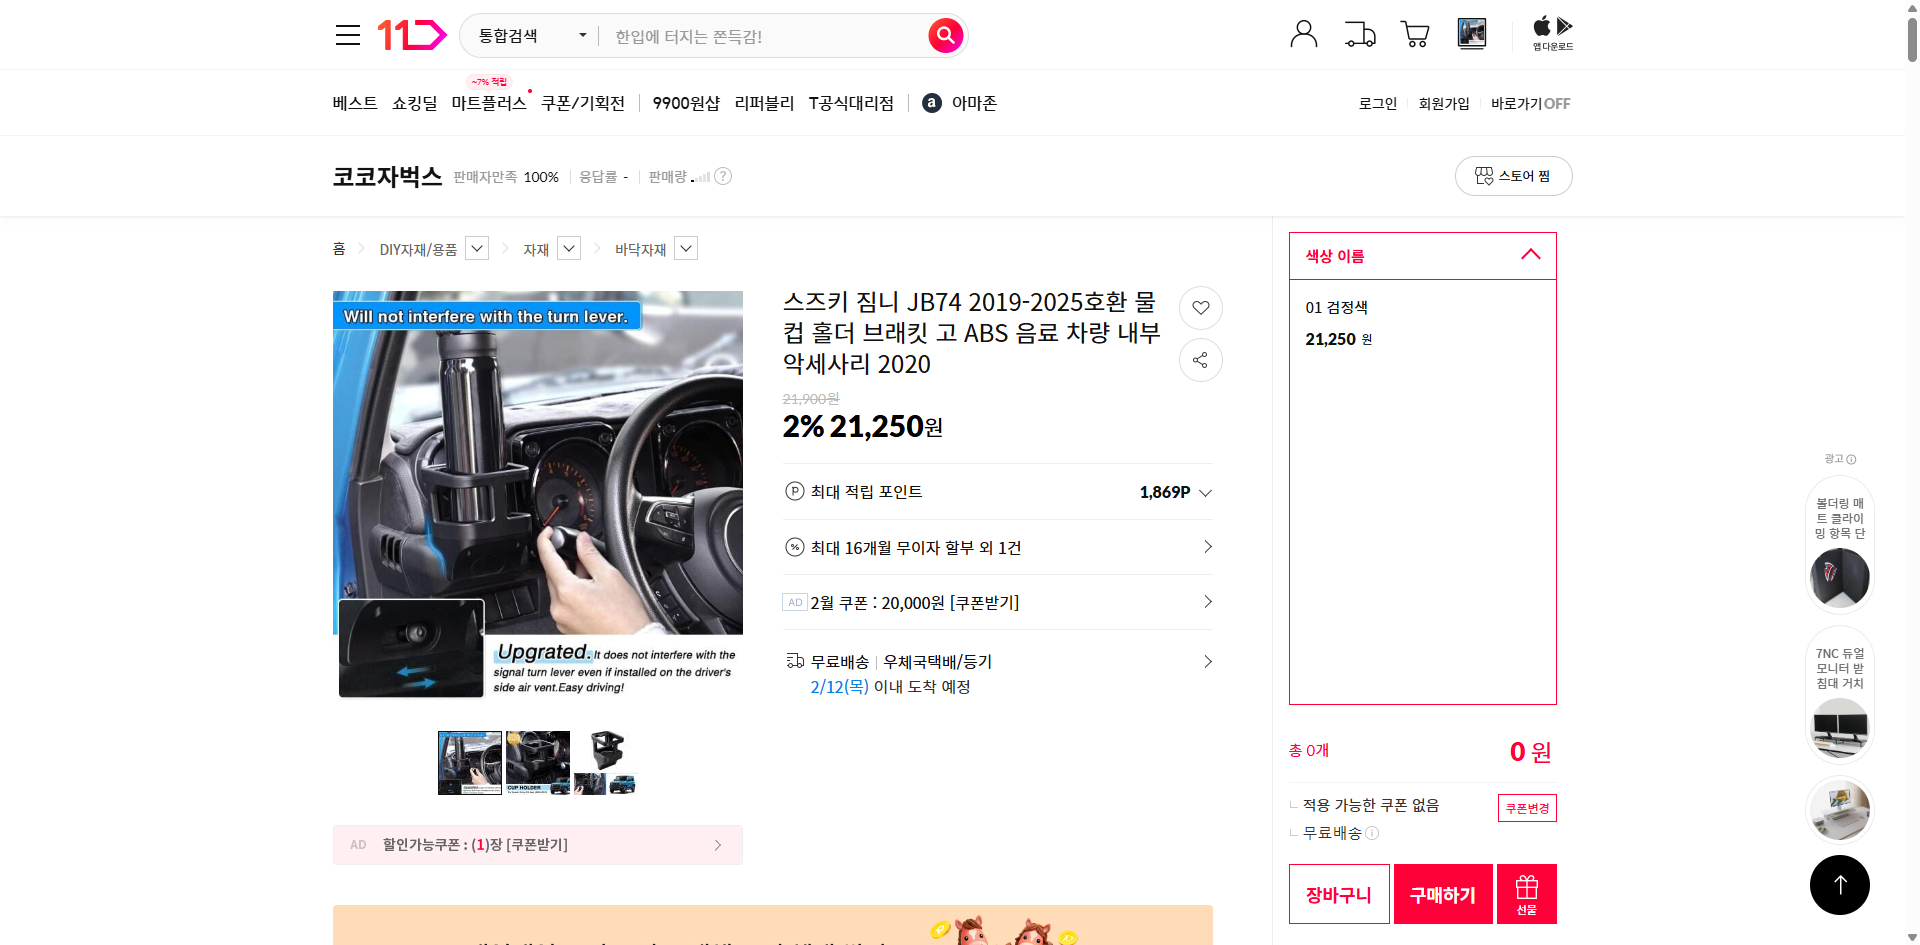Open the 통합검색 search category dropdown
The image size is (1920, 945).
tap(529, 35)
